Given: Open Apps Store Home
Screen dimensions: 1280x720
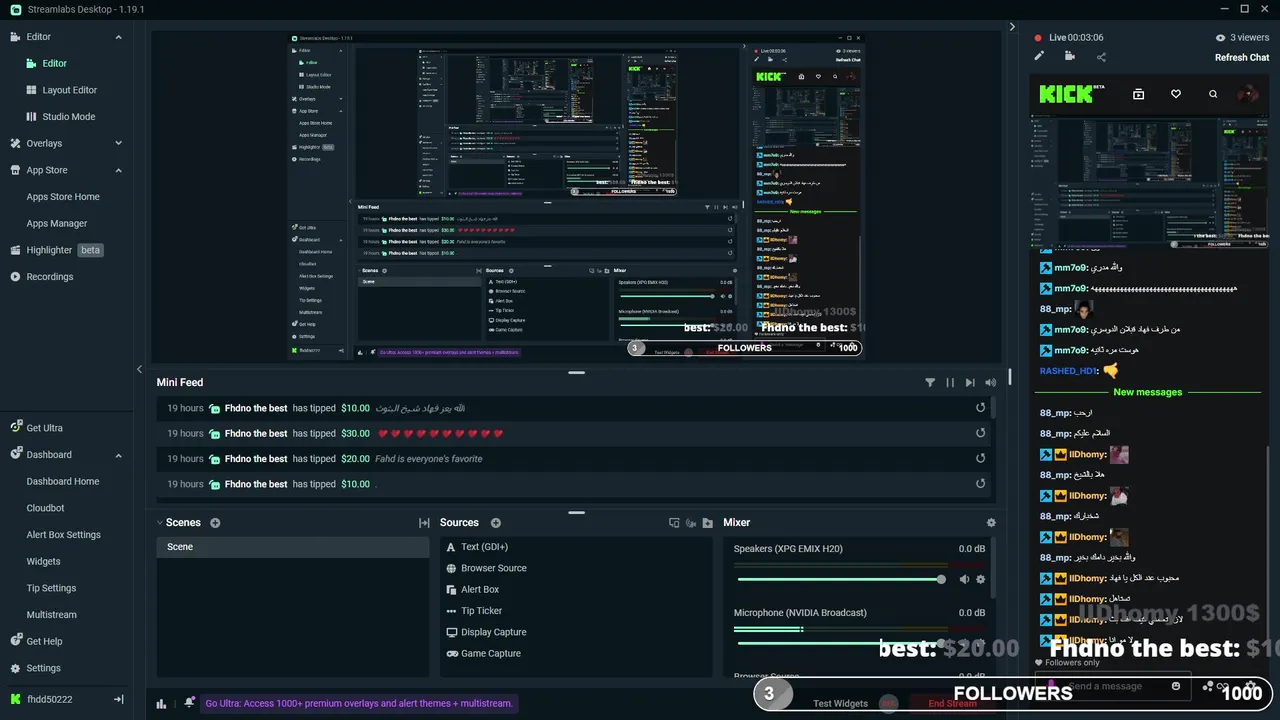Looking at the screenshot, I should click(x=63, y=197).
